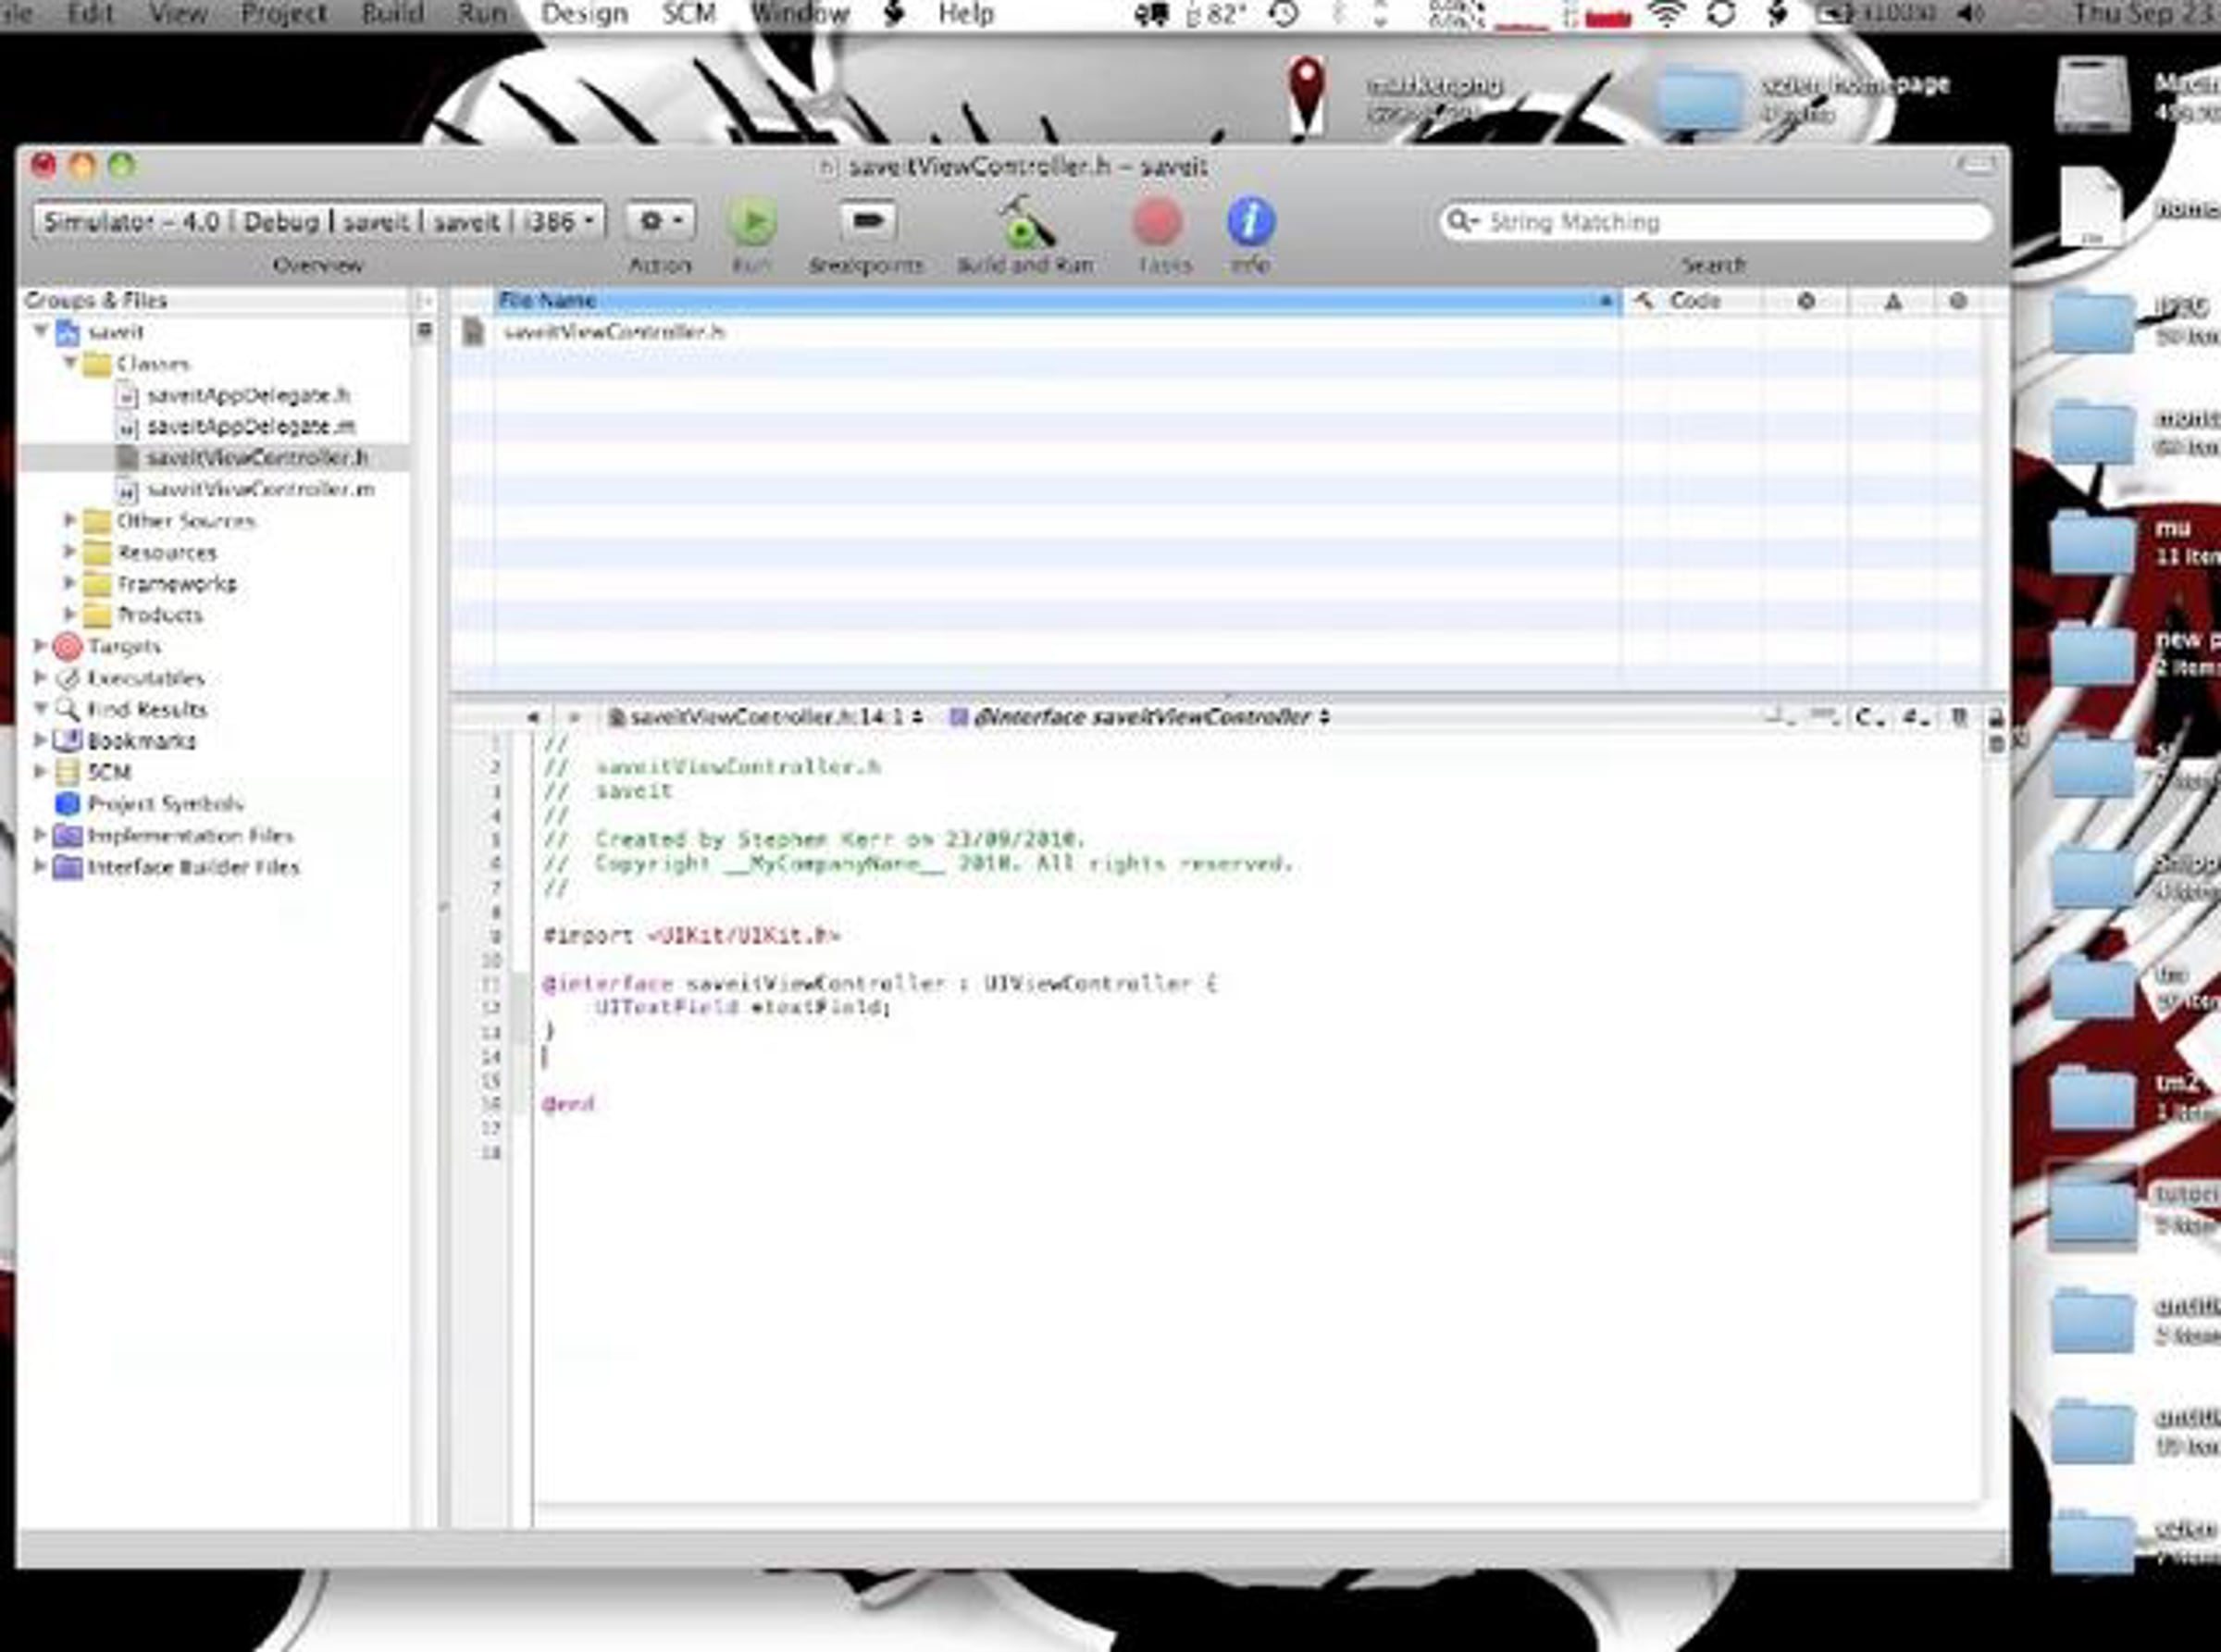Select saveitAppDelegate.m in file tree
The width and height of the screenshot is (2221, 1652).
pyautogui.click(x=250, y=427)
